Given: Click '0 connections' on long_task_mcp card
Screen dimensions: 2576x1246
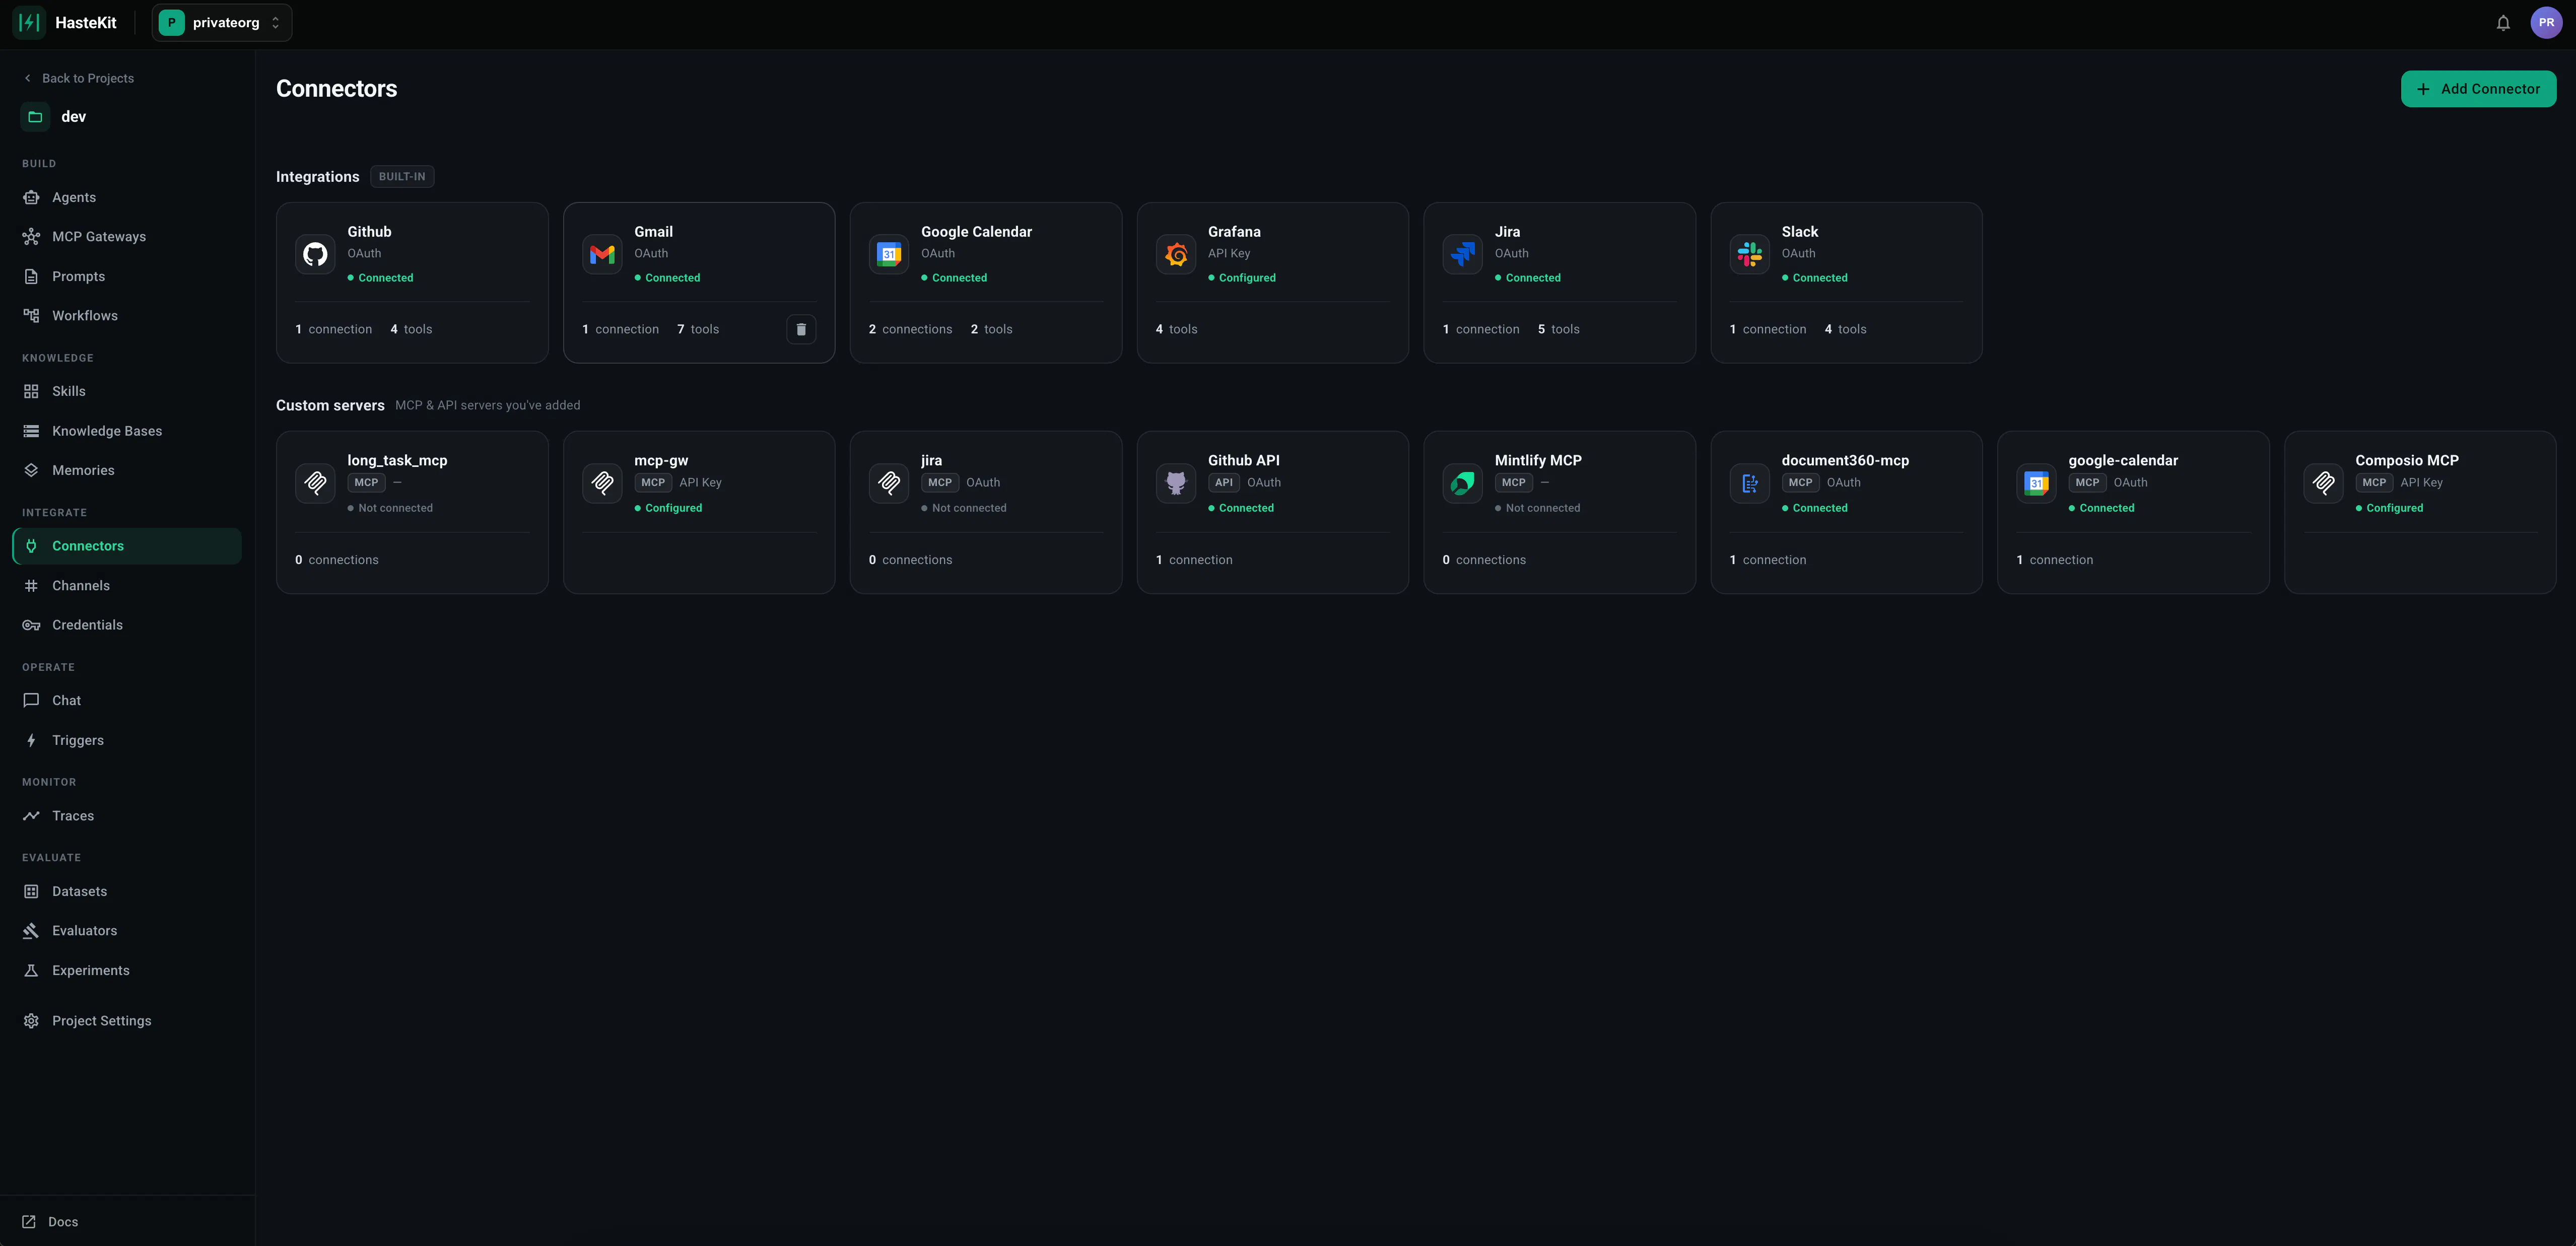Looking at the screenshot, I should 337,560.
